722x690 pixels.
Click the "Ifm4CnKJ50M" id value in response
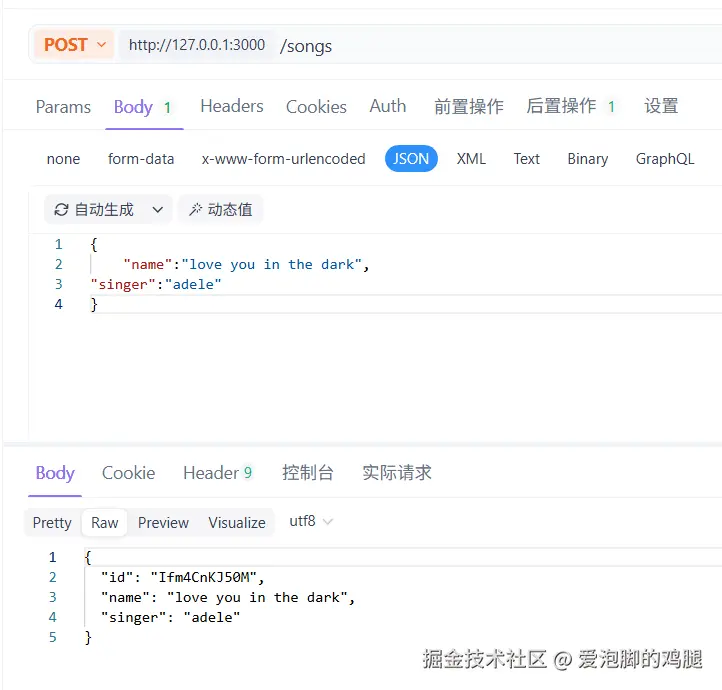[204, 577]
